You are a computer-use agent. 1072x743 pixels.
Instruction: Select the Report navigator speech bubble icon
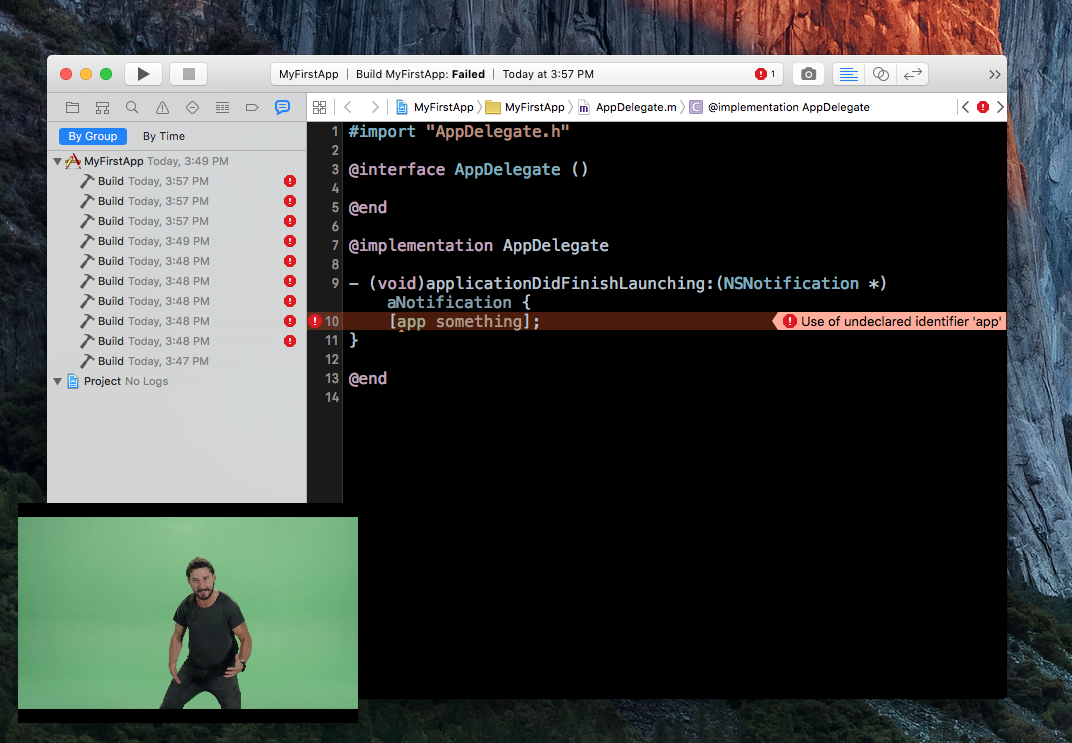(x=282, y=107)
